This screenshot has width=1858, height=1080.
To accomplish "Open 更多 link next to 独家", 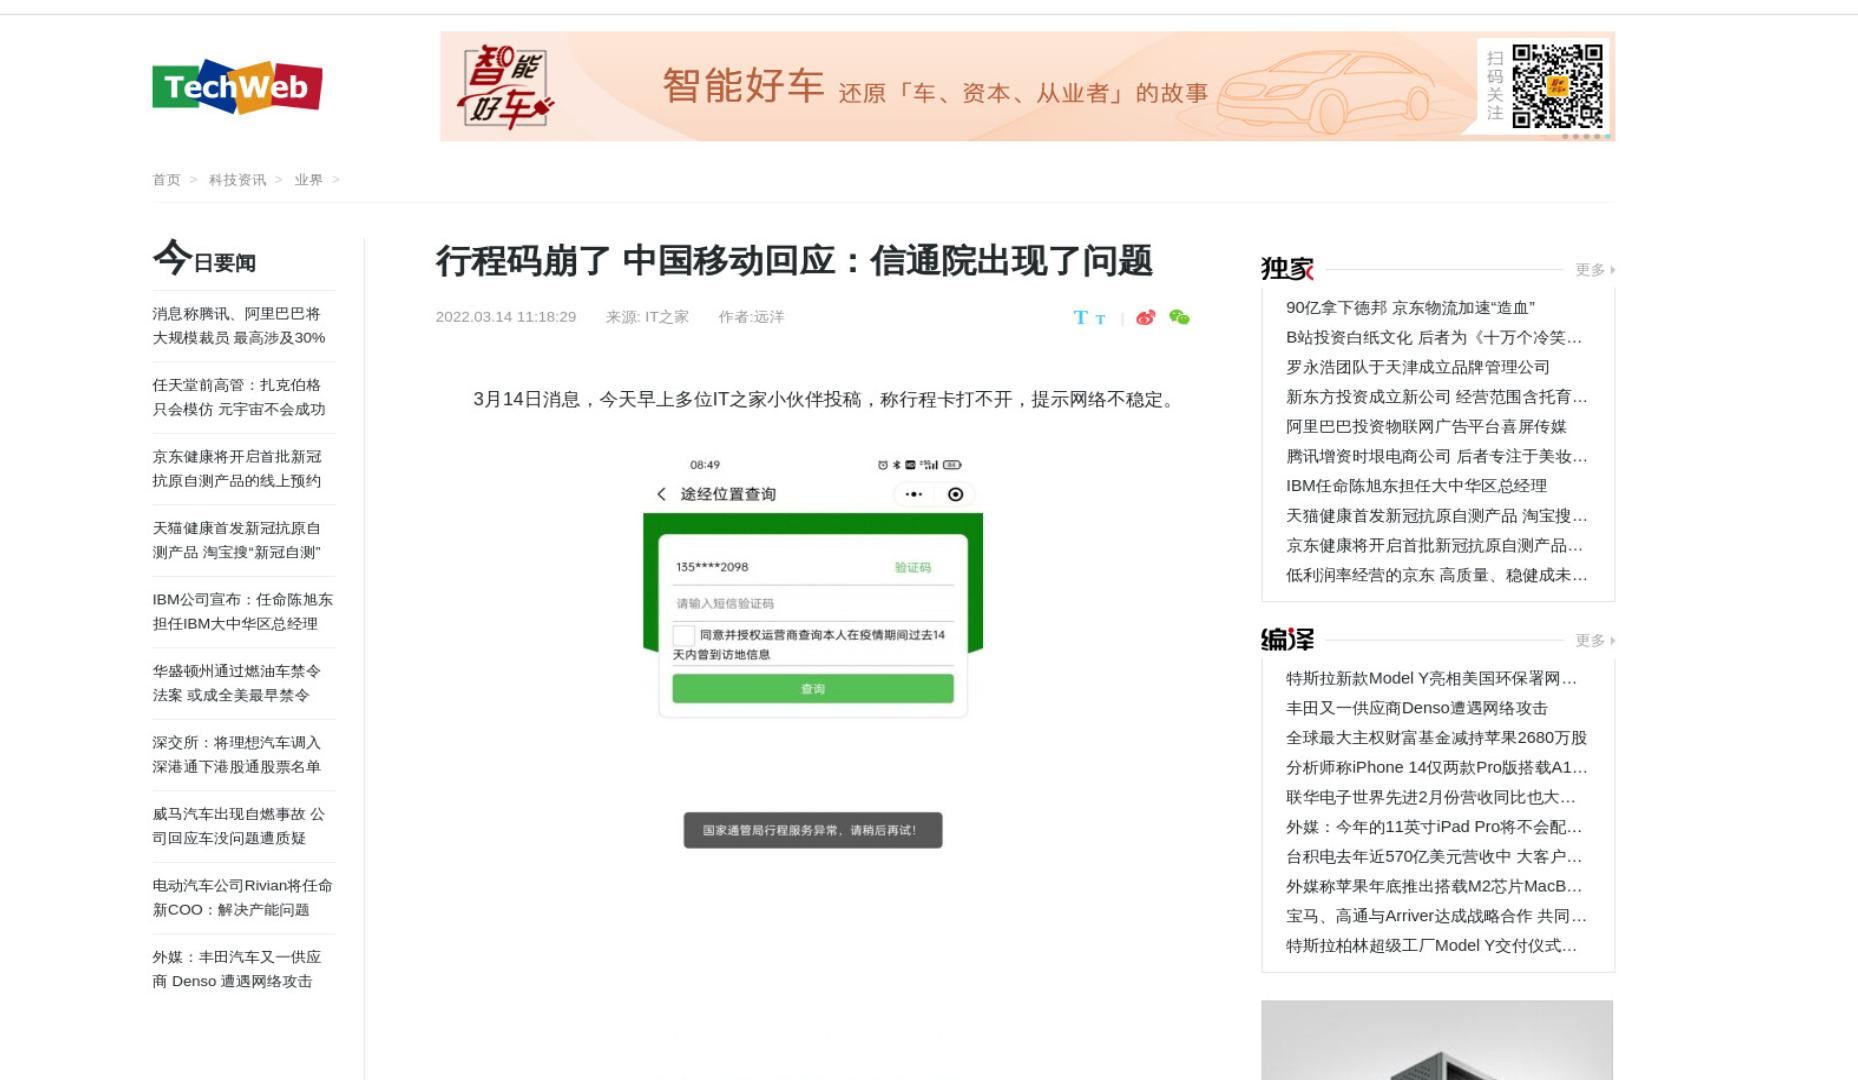I will click(x=1594, y=269).
